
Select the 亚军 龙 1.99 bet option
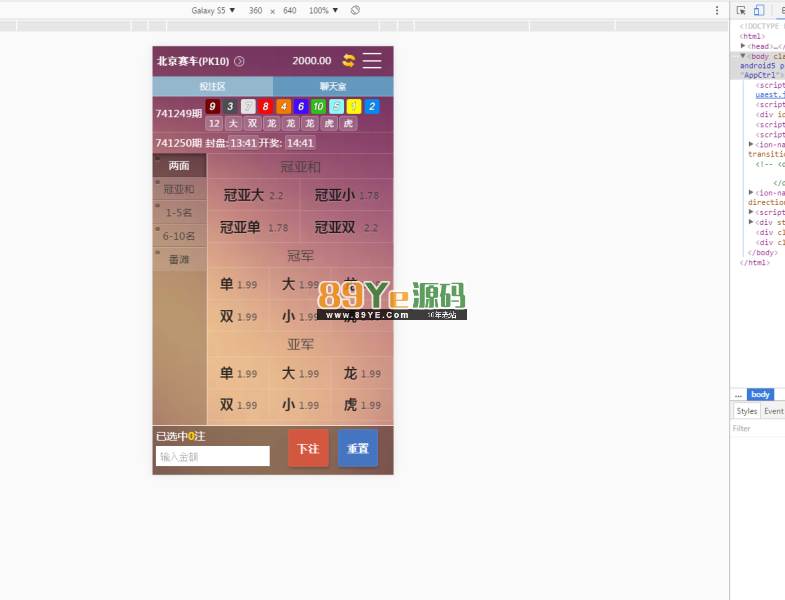[361, 374]
